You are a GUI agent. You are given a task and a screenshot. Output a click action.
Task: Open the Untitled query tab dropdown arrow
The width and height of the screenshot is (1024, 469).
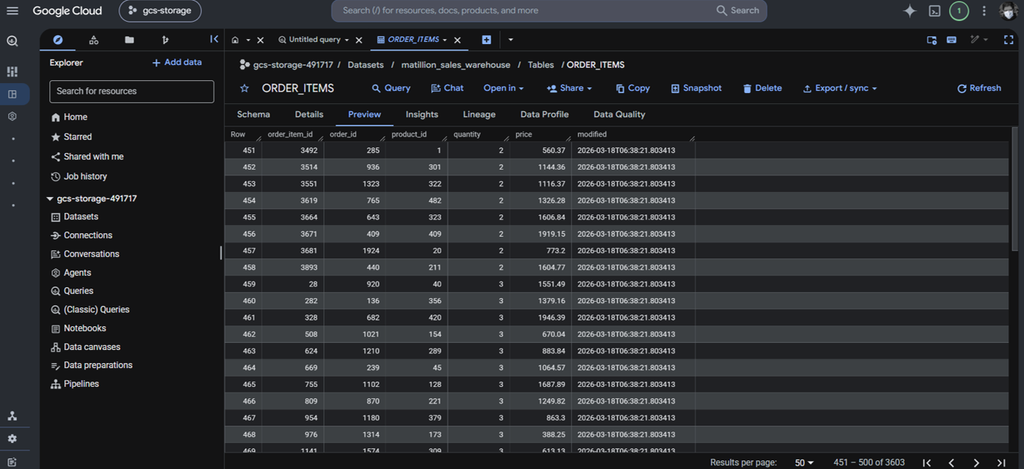tap(347, 40)
